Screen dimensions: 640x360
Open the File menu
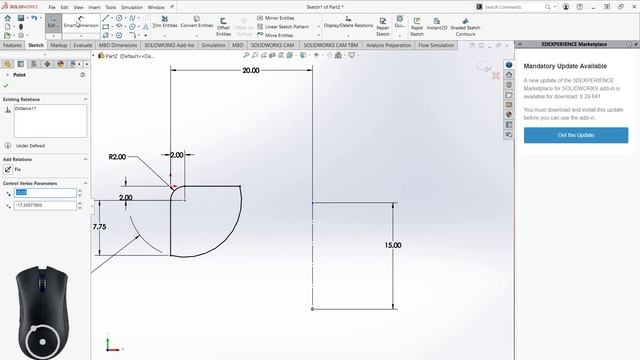(x=52, y=7)
